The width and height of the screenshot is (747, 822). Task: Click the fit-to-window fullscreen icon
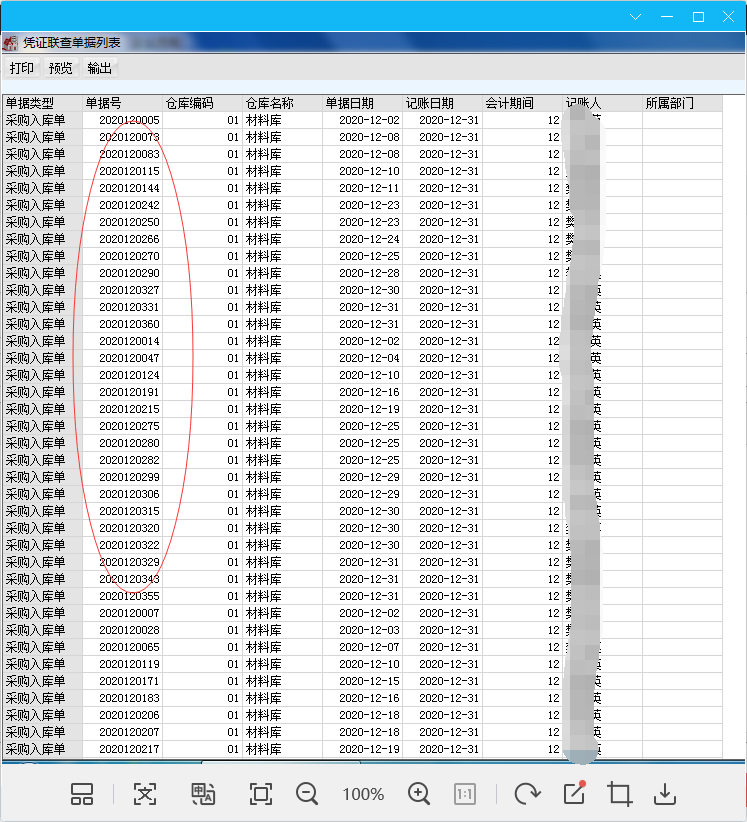[261, 794]
